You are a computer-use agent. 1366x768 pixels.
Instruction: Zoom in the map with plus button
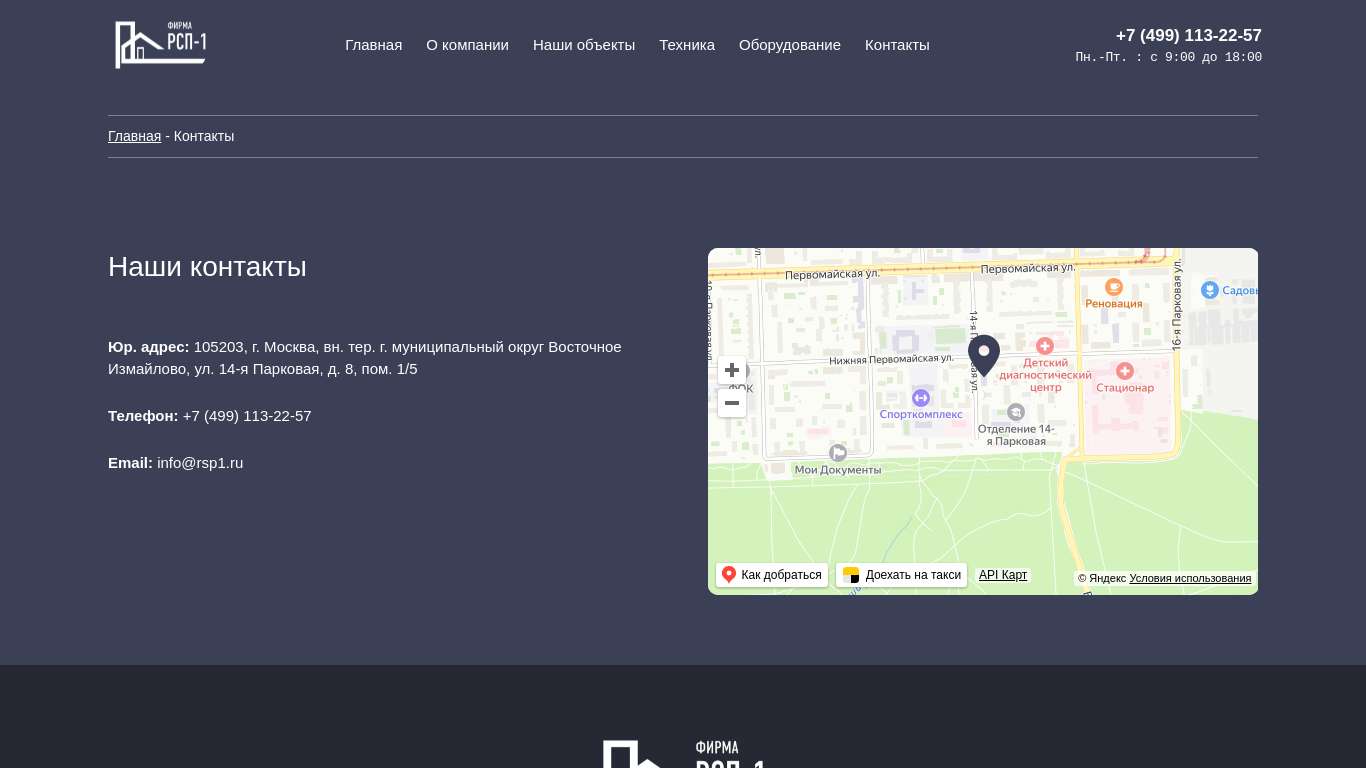click(x=732, y=370)
